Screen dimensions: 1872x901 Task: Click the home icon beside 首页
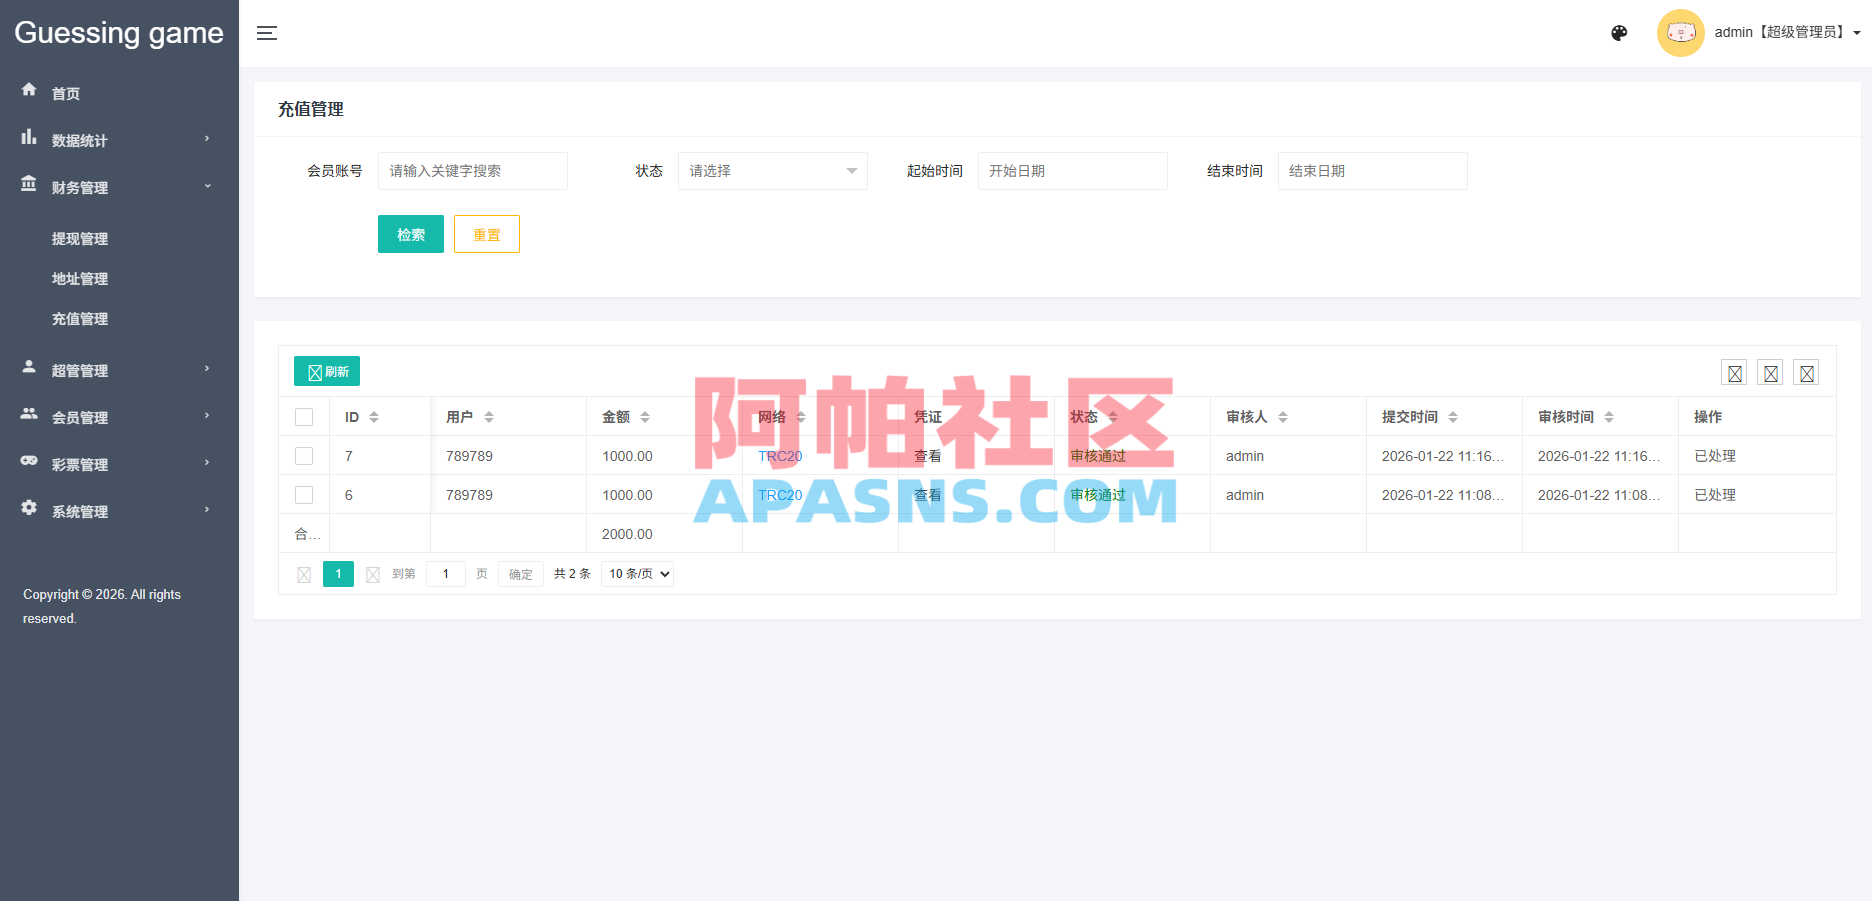tap(29, 89)
